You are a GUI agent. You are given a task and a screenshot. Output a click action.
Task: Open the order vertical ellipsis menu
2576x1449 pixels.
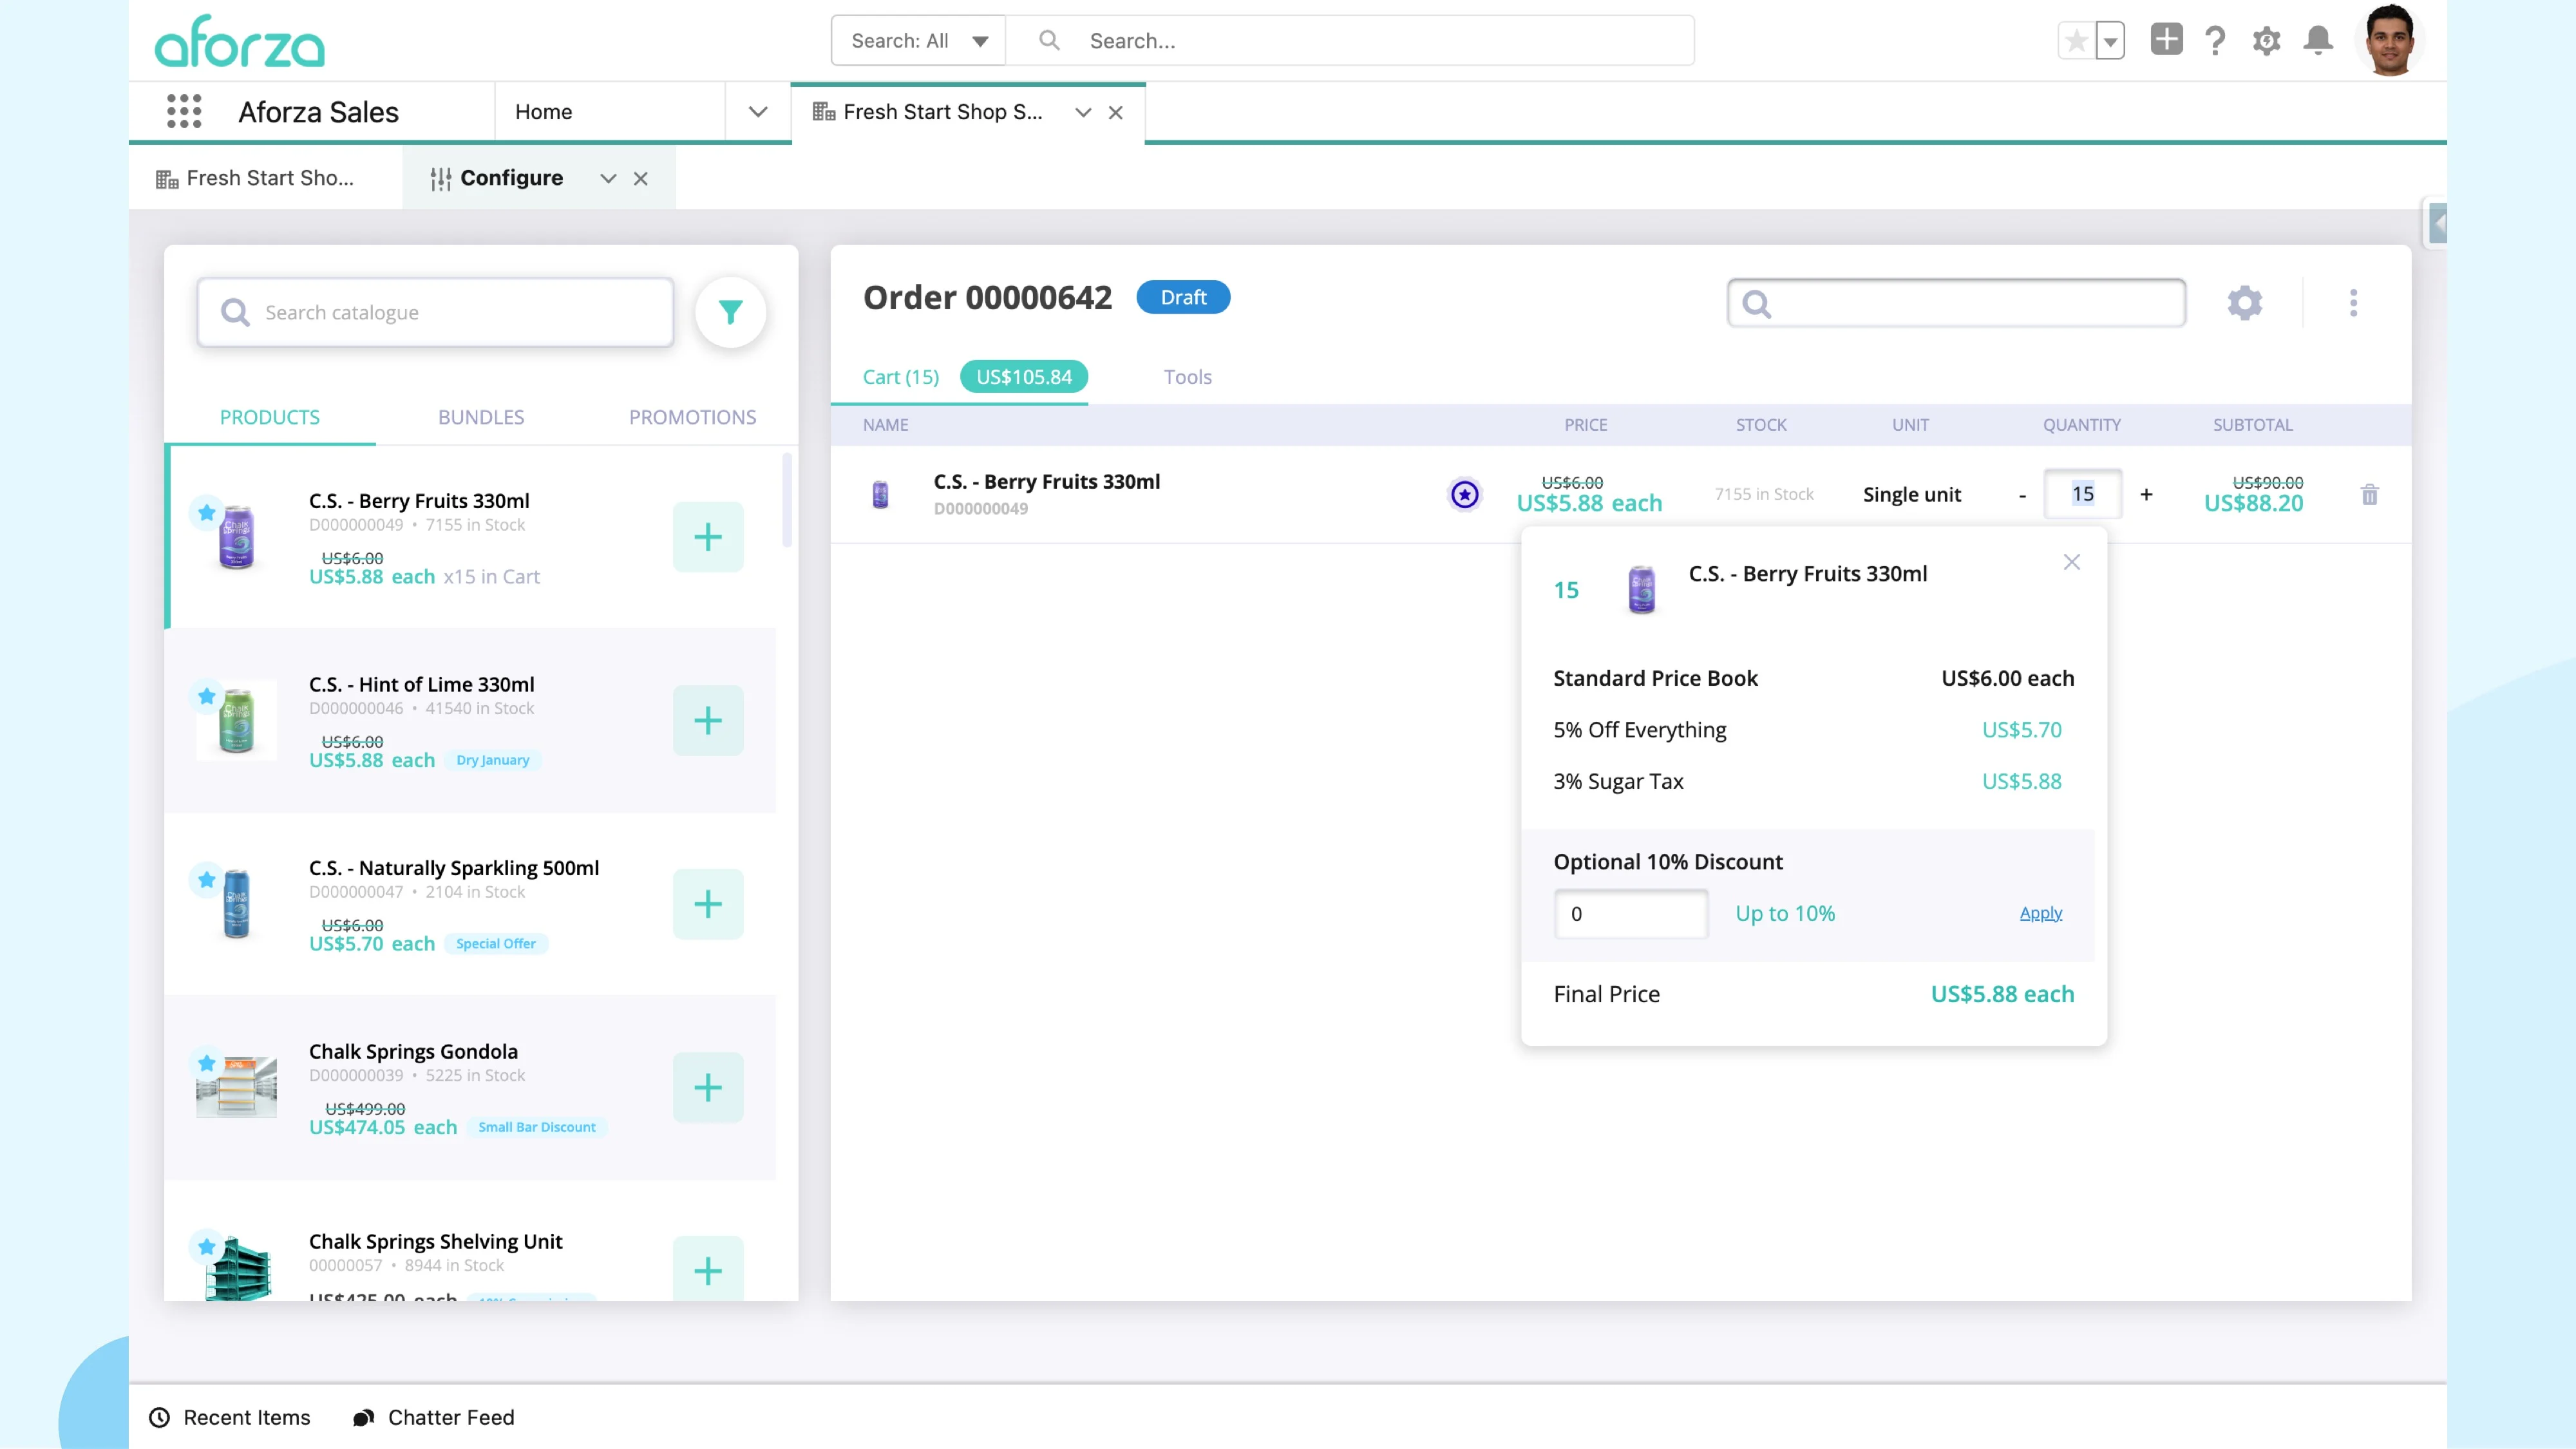point(2353,302)
